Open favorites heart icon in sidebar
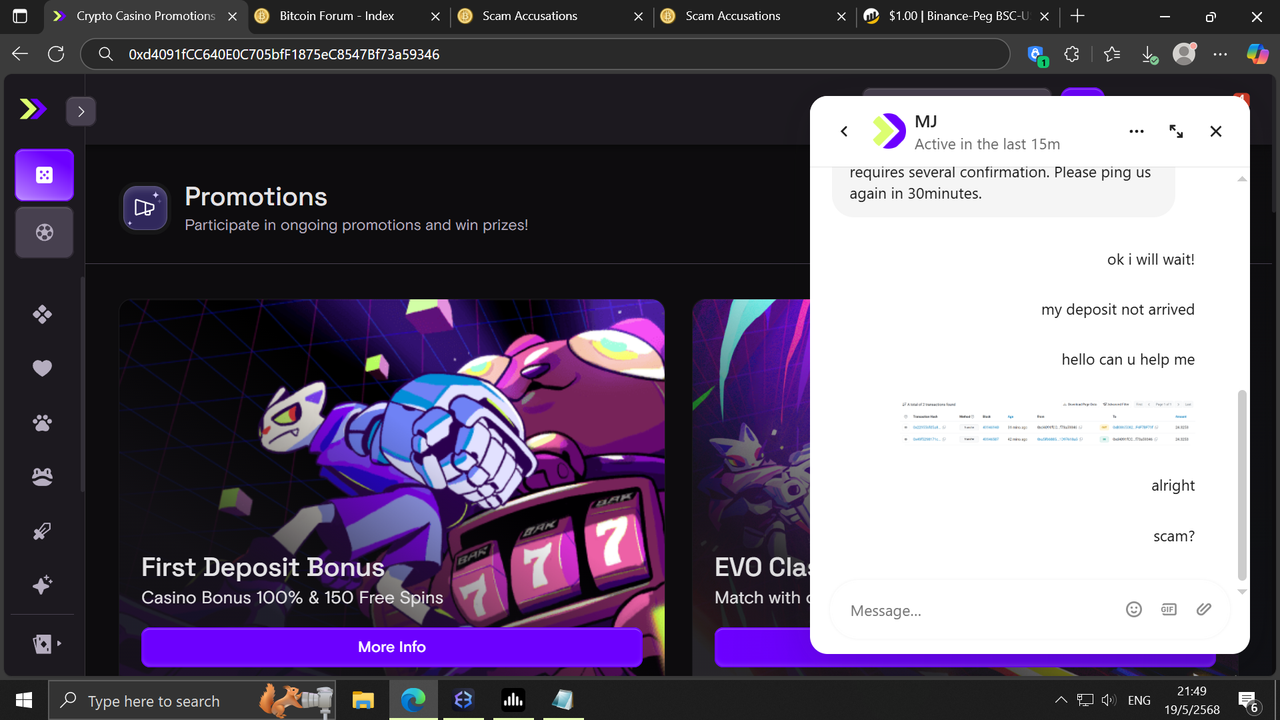 [42, 368]
